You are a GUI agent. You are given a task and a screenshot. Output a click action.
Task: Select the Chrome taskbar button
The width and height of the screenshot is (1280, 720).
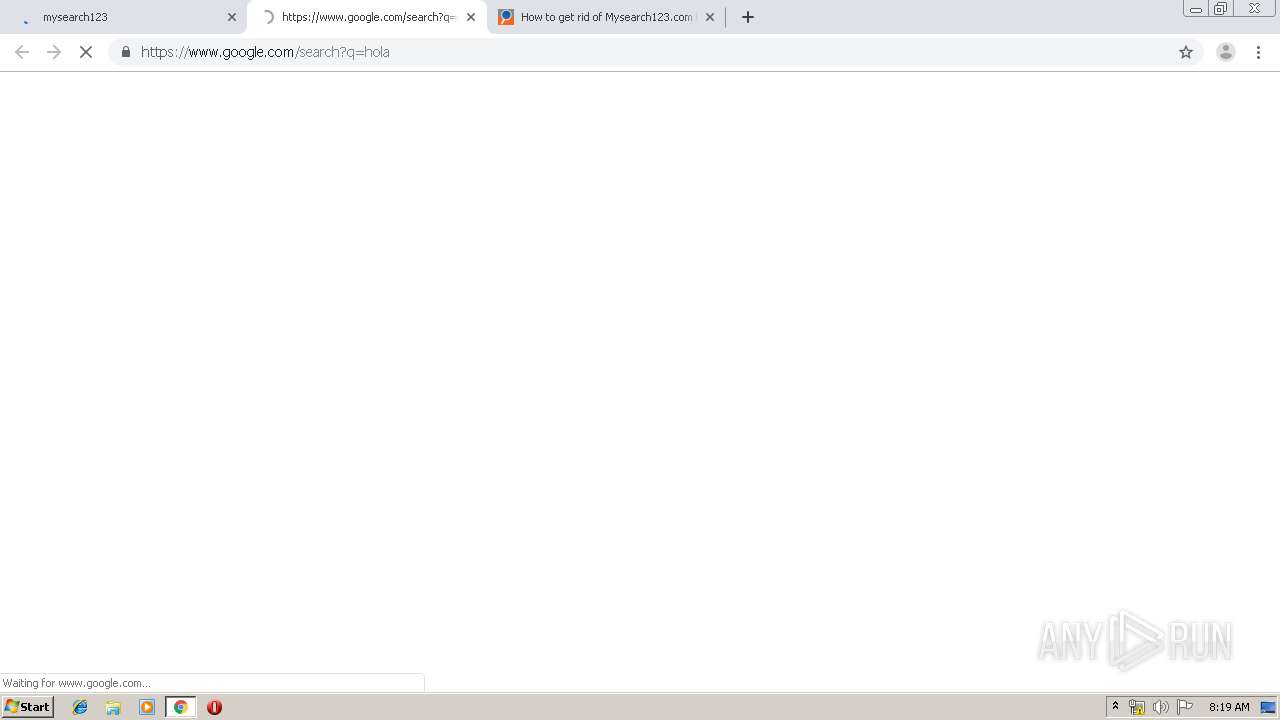180,707
